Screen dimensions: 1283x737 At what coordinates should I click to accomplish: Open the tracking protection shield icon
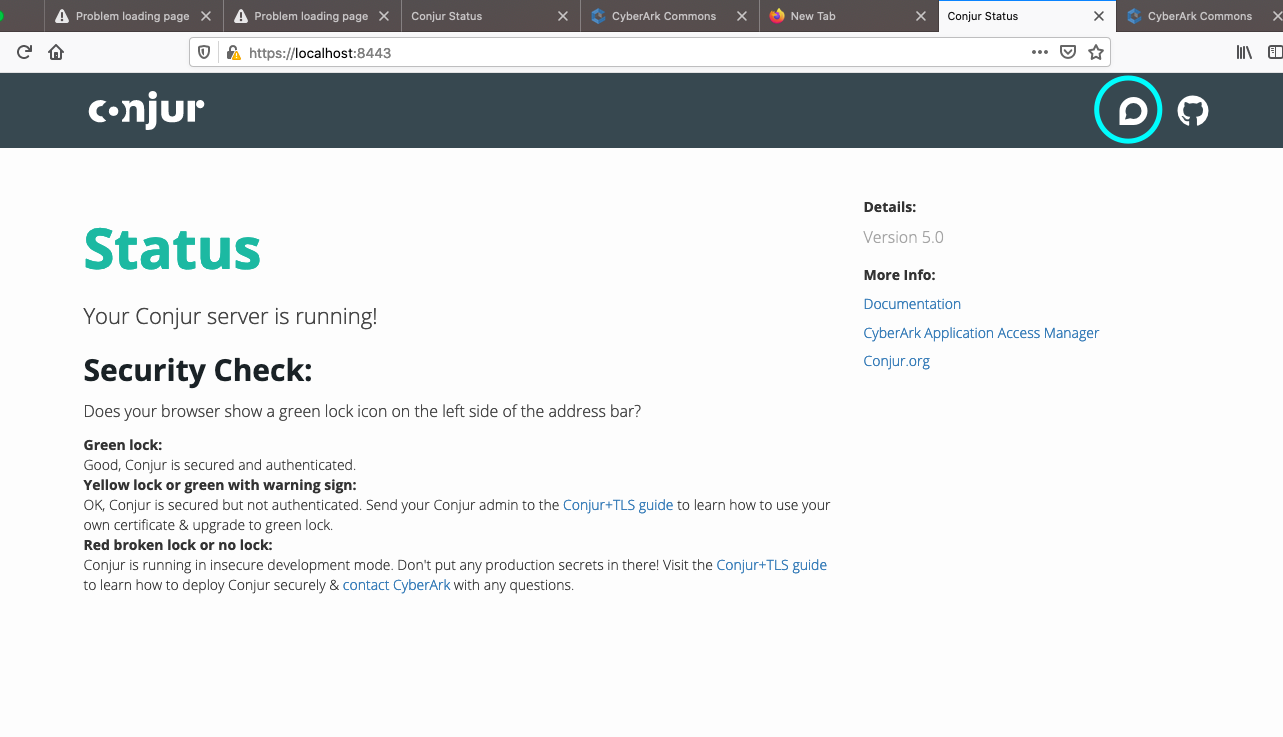click(204, 52)
